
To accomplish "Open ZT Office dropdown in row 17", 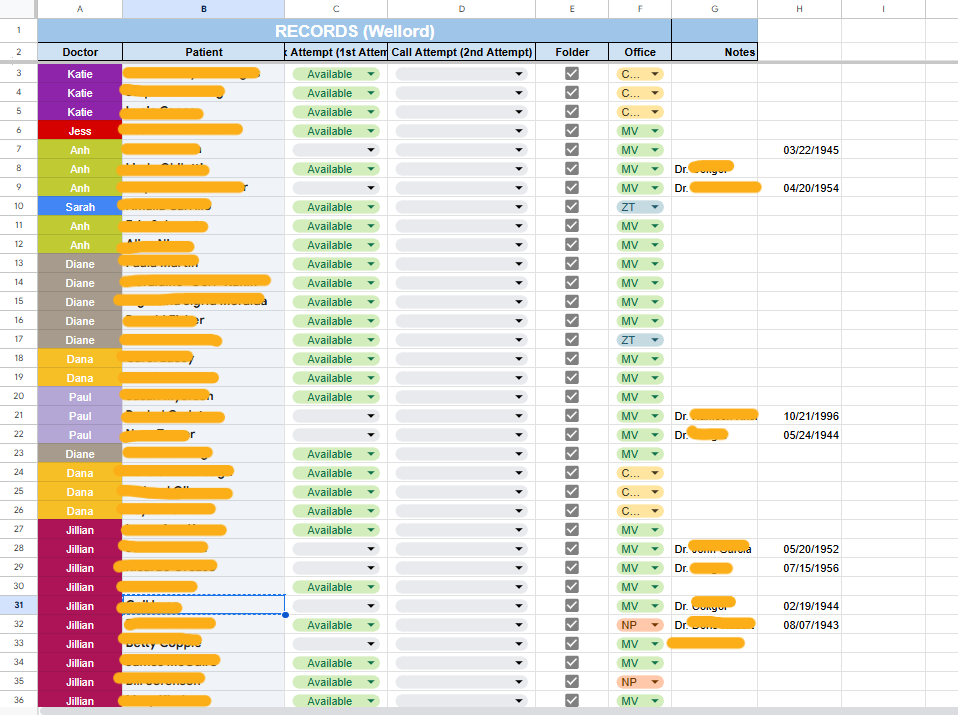I will [640, 340].
